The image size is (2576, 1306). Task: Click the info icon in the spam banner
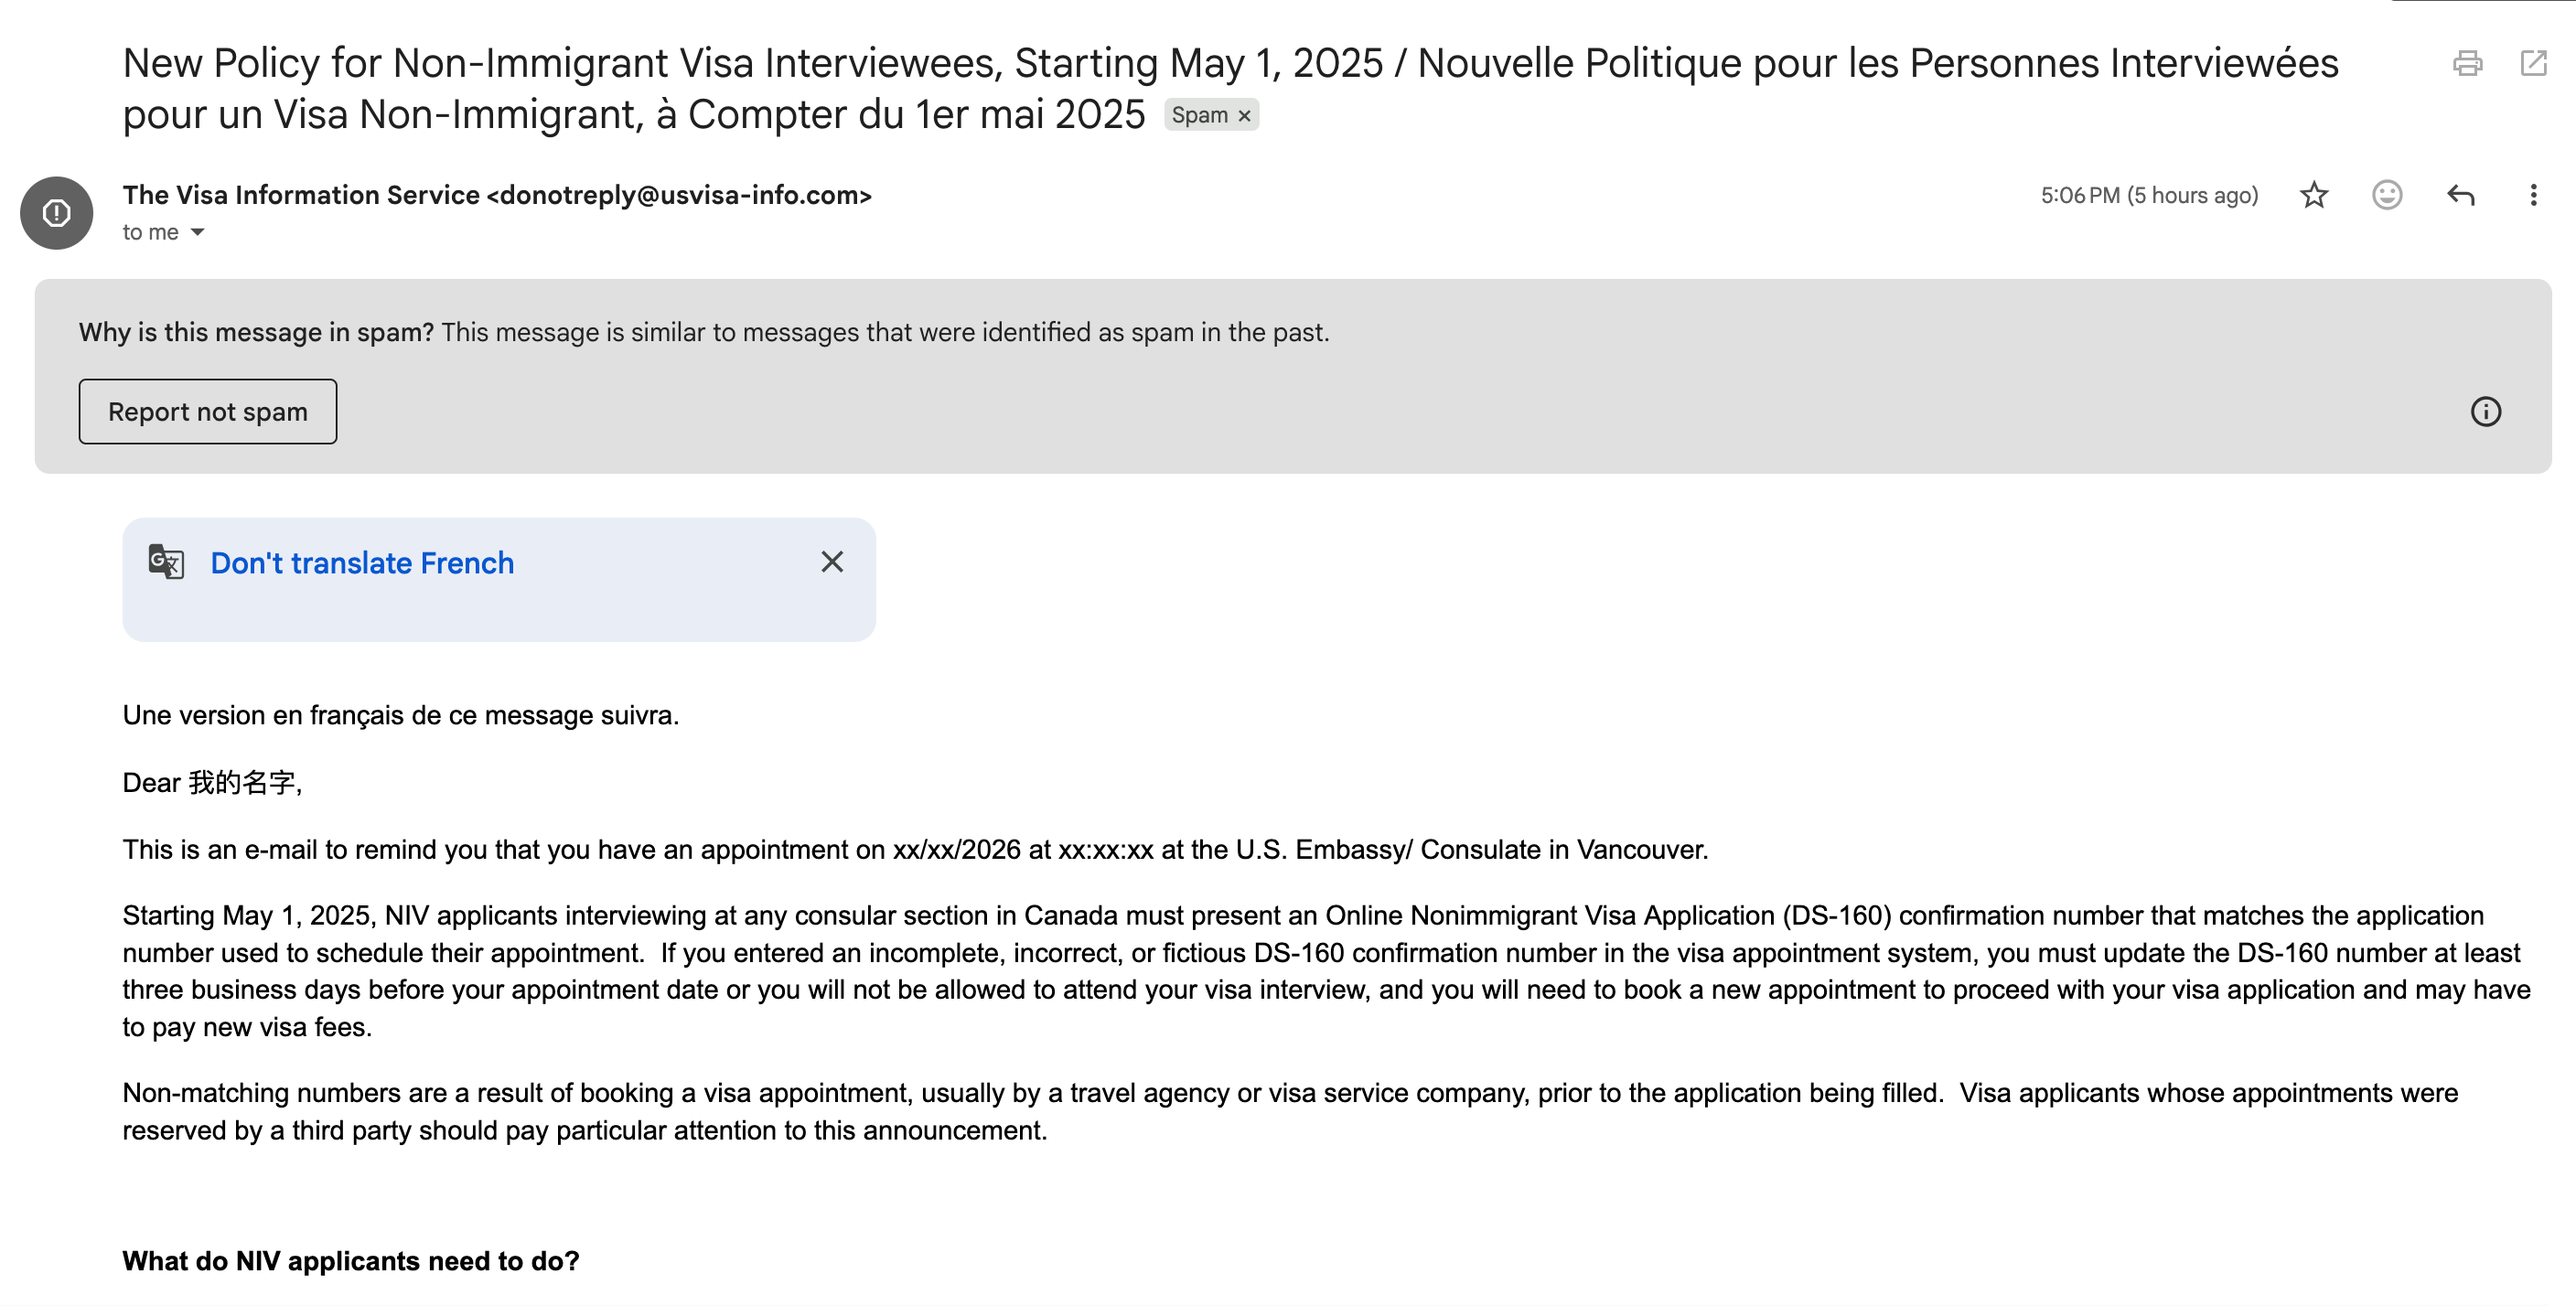pyautogui.click(x=2485, y=412)
